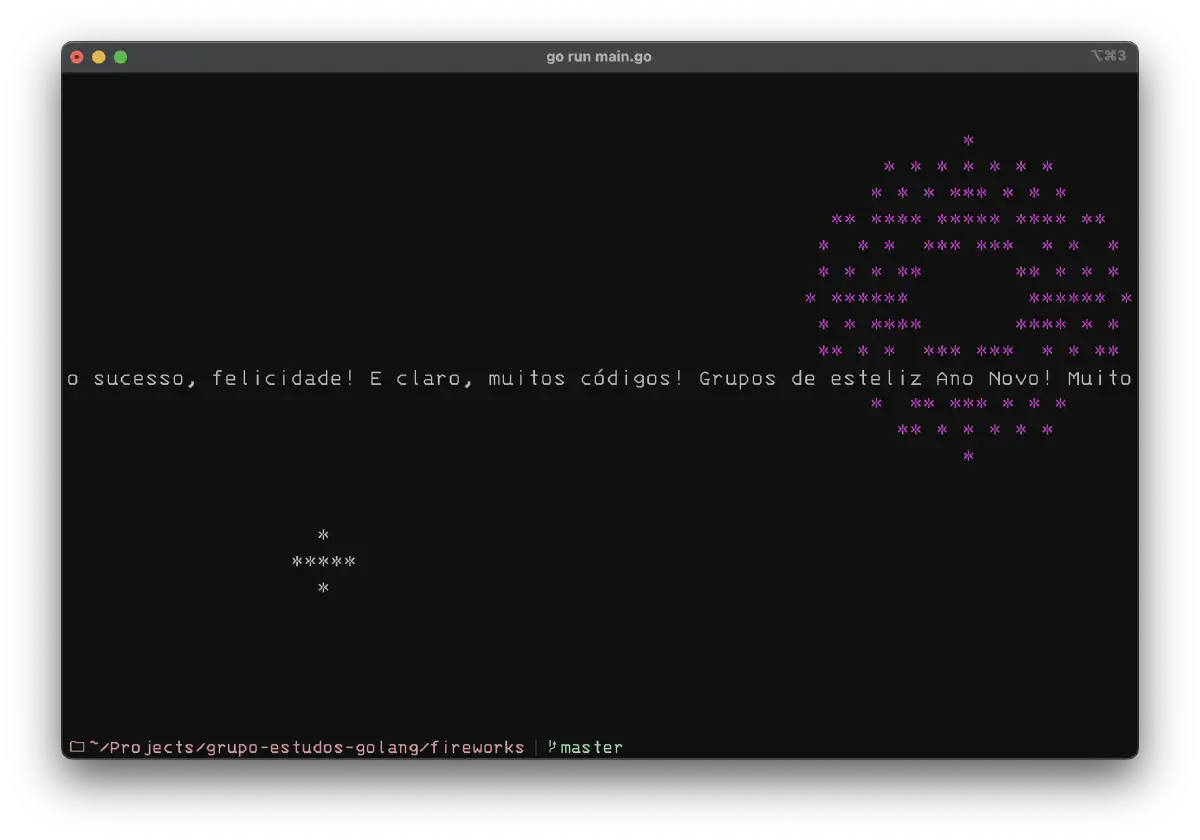
Task: Click the red close window button
Action: tap(77, 57)
